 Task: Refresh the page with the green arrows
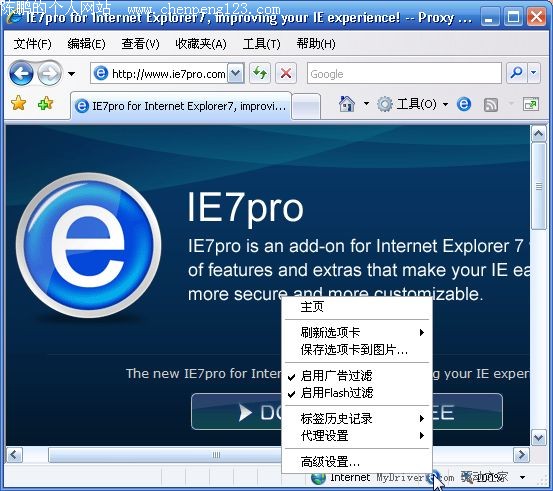(260, 73)
